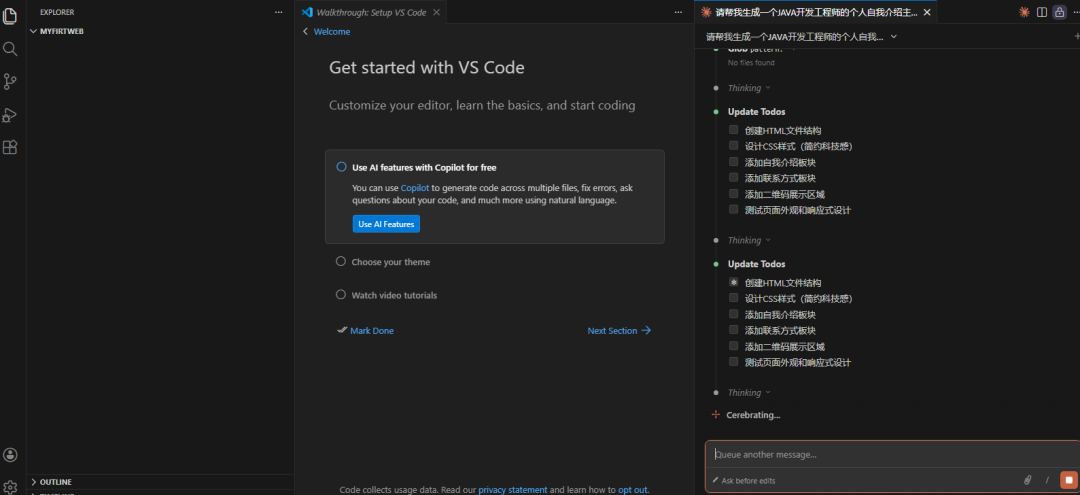This screenshot has height=495, width=1080.
Task: Open the session title dropdown chevron
Action: click(894, 36)
